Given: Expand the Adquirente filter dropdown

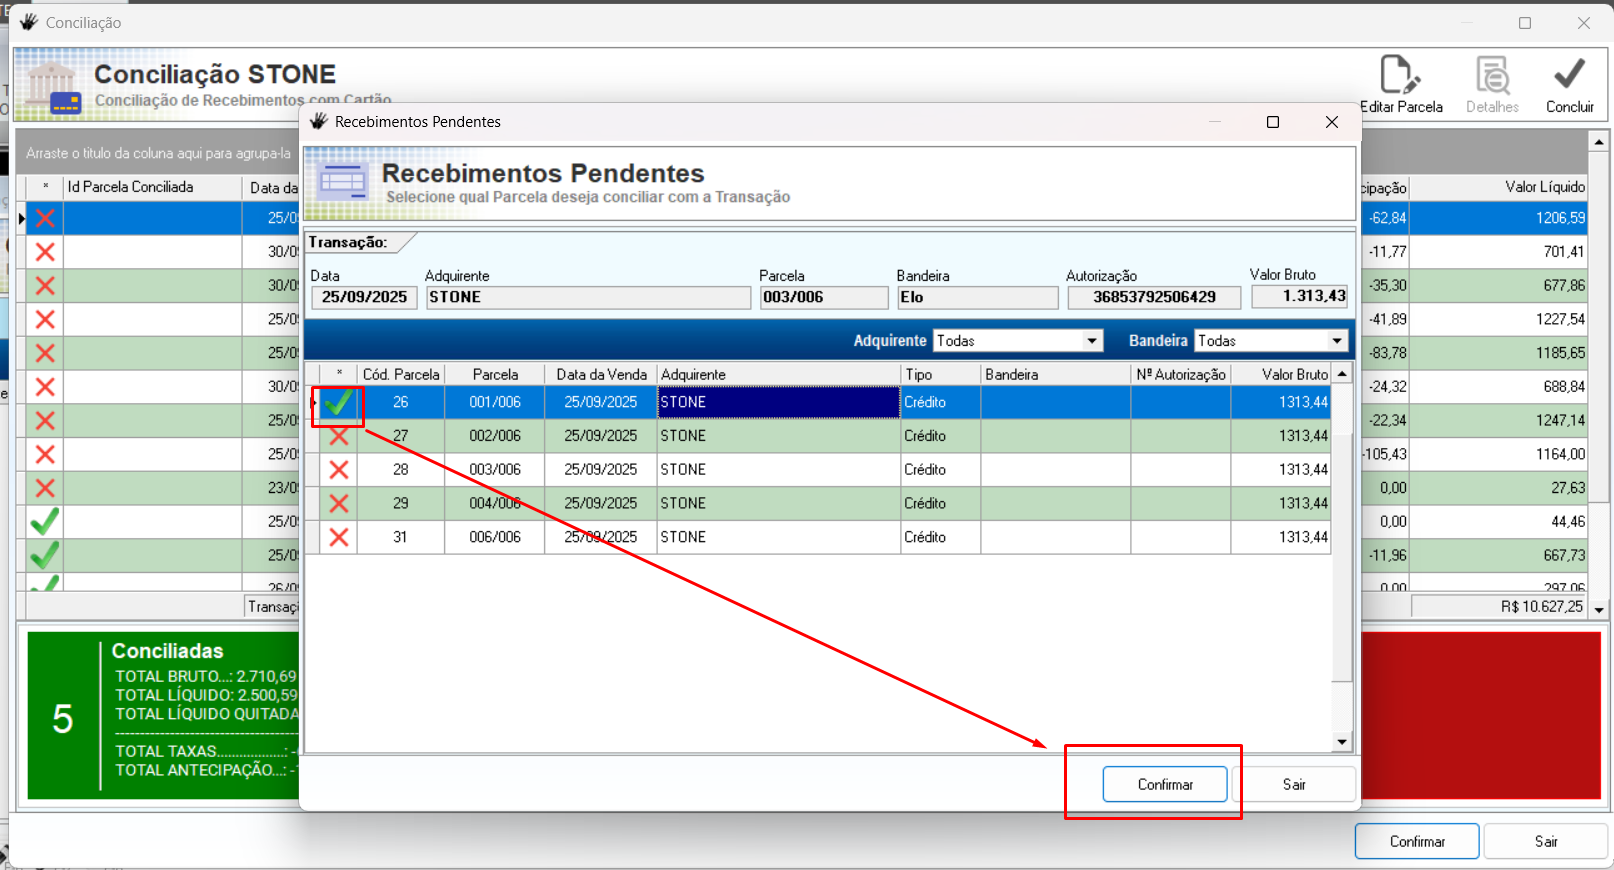Looking at the screenshot, I should [1092, 341].
